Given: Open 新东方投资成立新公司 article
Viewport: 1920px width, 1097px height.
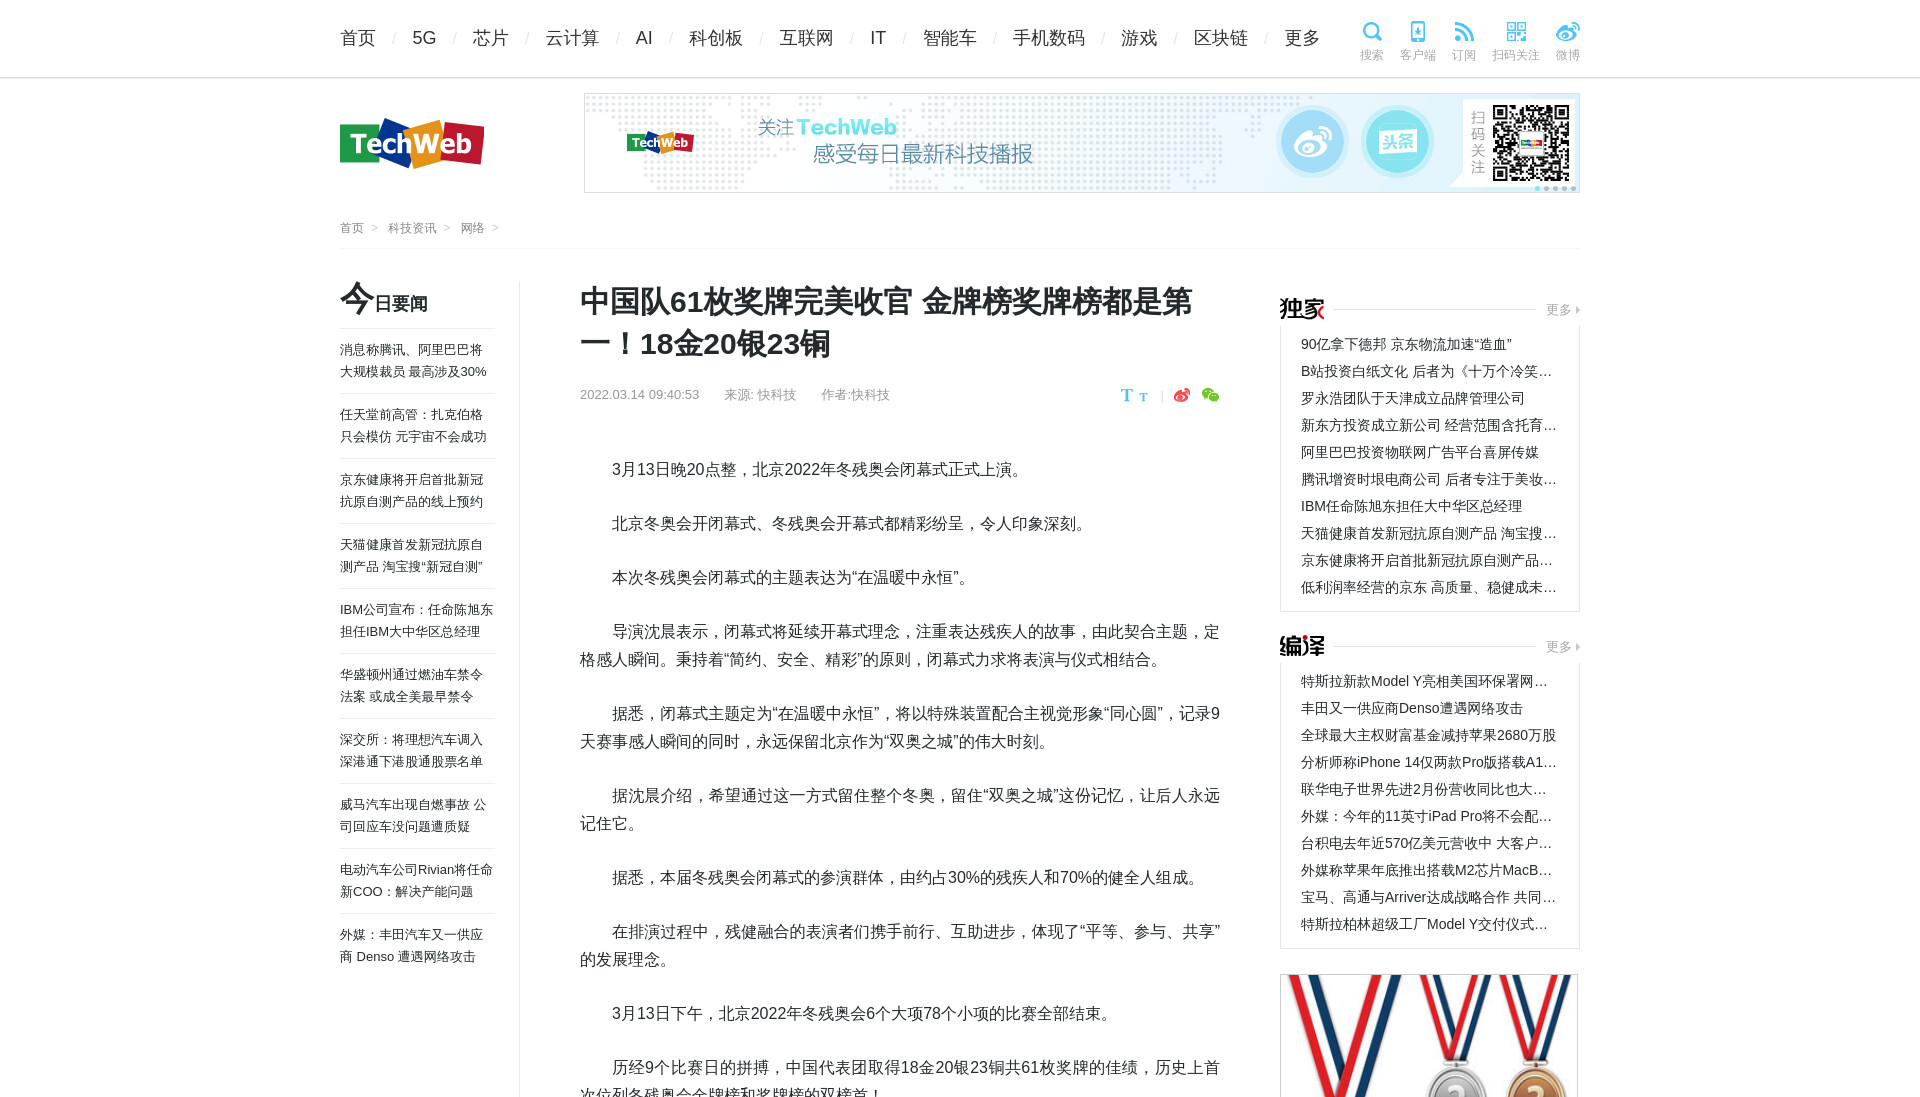Looking at the screenshot, I should pos(1428,425).
